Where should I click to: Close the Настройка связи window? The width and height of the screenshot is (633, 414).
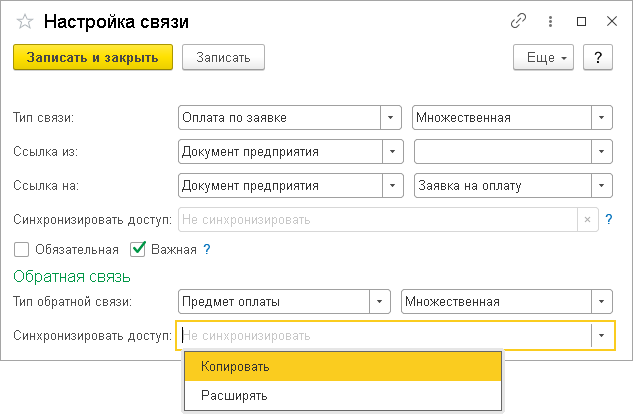click(610, 21)
